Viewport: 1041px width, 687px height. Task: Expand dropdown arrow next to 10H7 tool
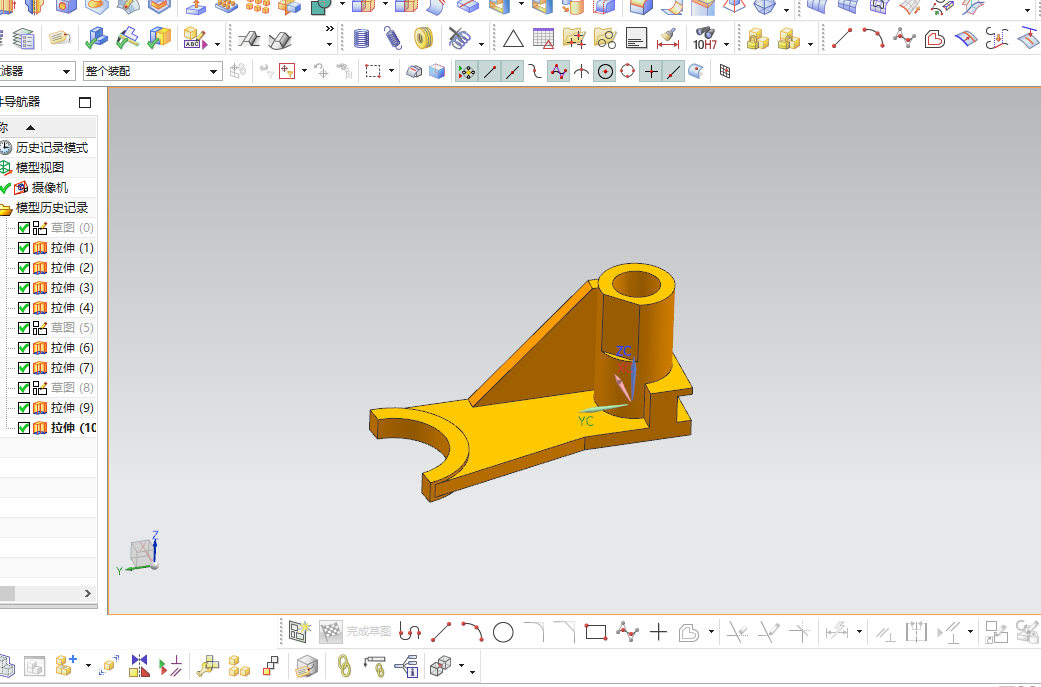pos(726,44)
